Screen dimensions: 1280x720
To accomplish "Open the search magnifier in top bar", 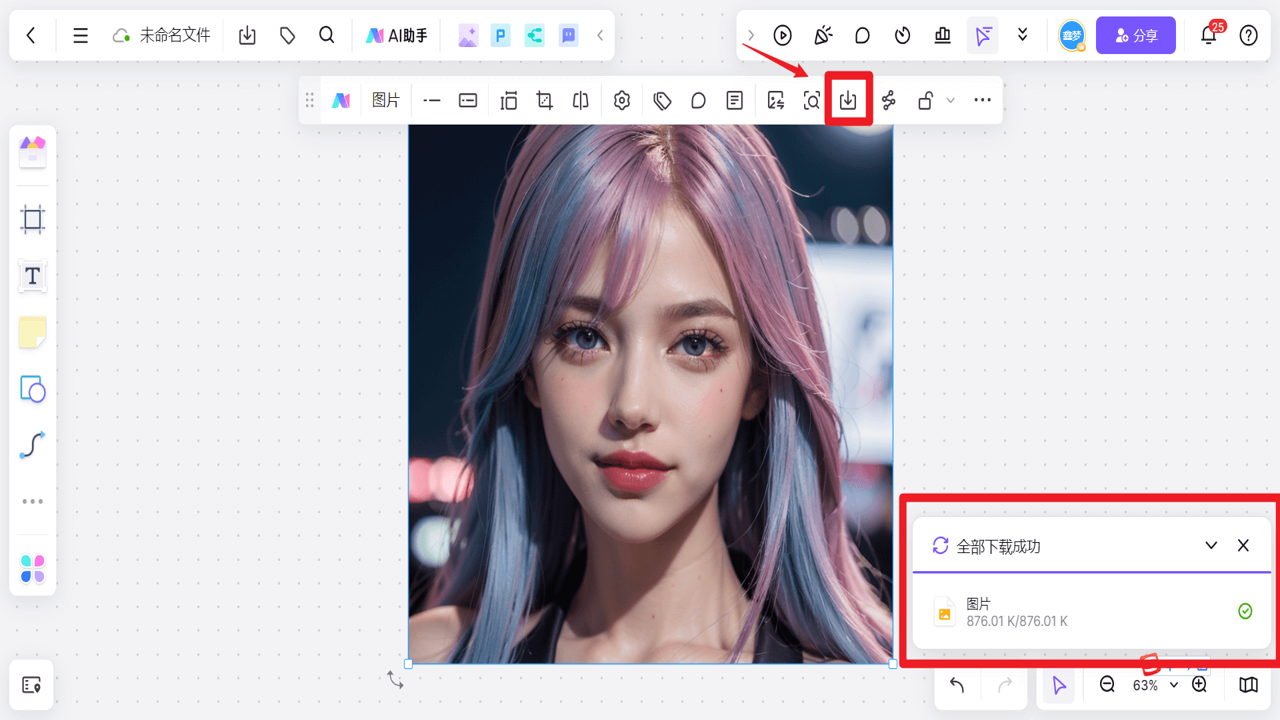I will point(327,35).
